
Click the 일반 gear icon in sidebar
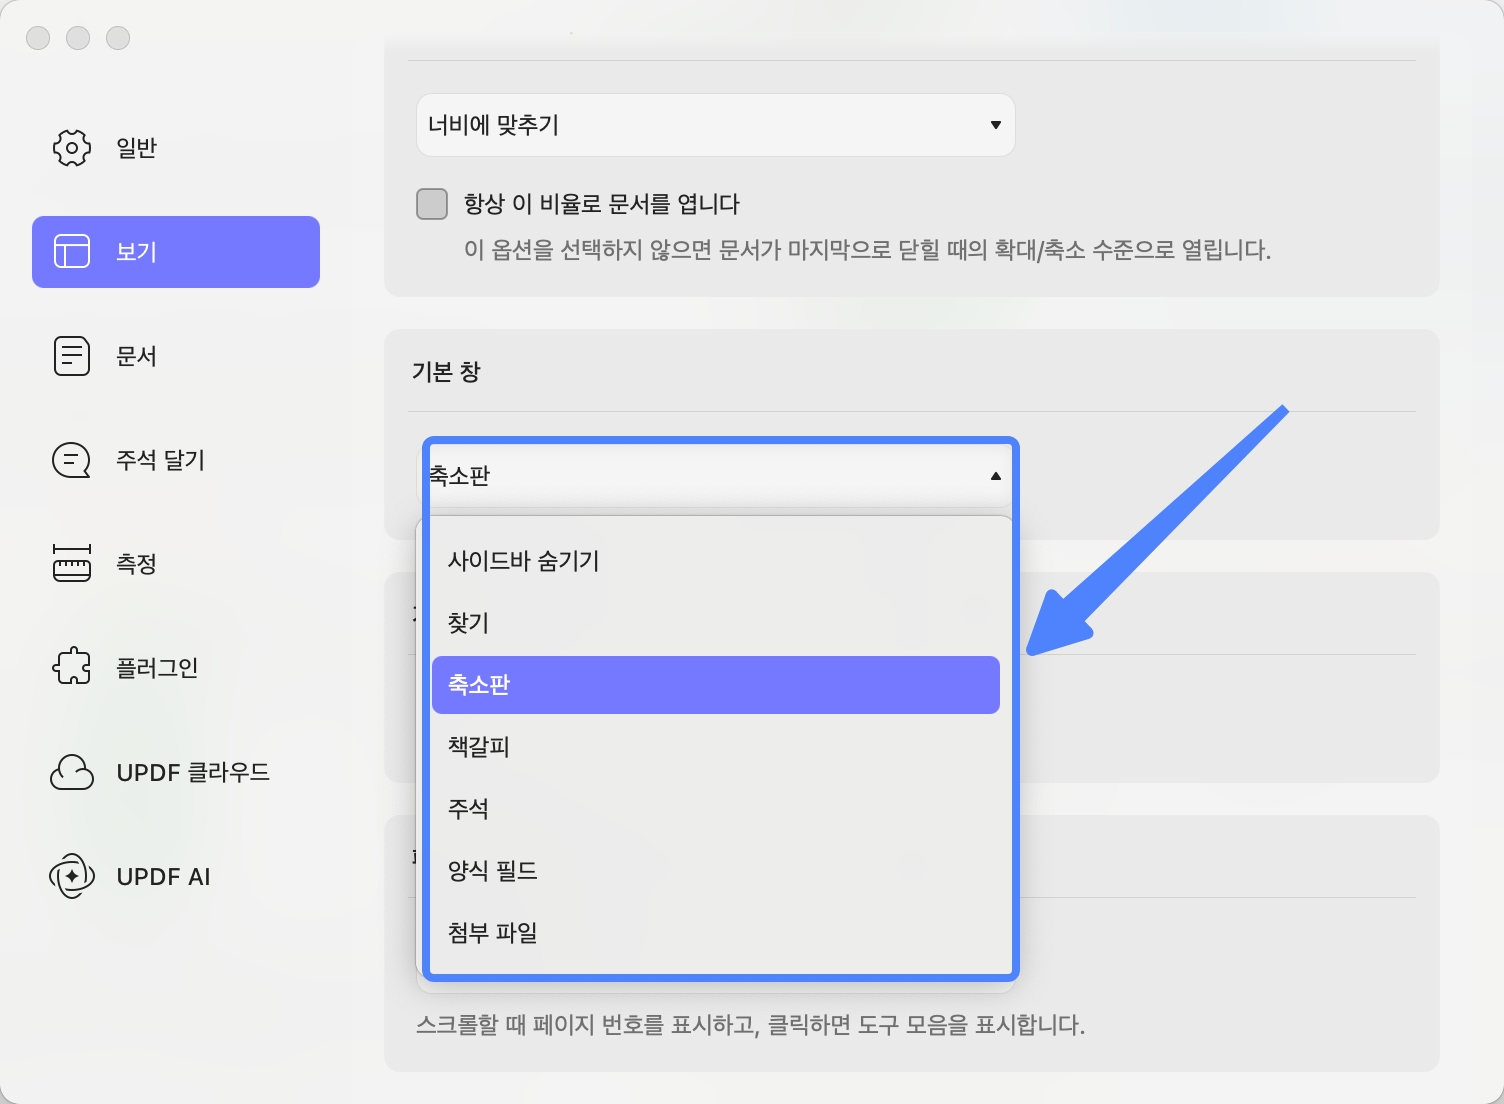click(x=72, y=148)
